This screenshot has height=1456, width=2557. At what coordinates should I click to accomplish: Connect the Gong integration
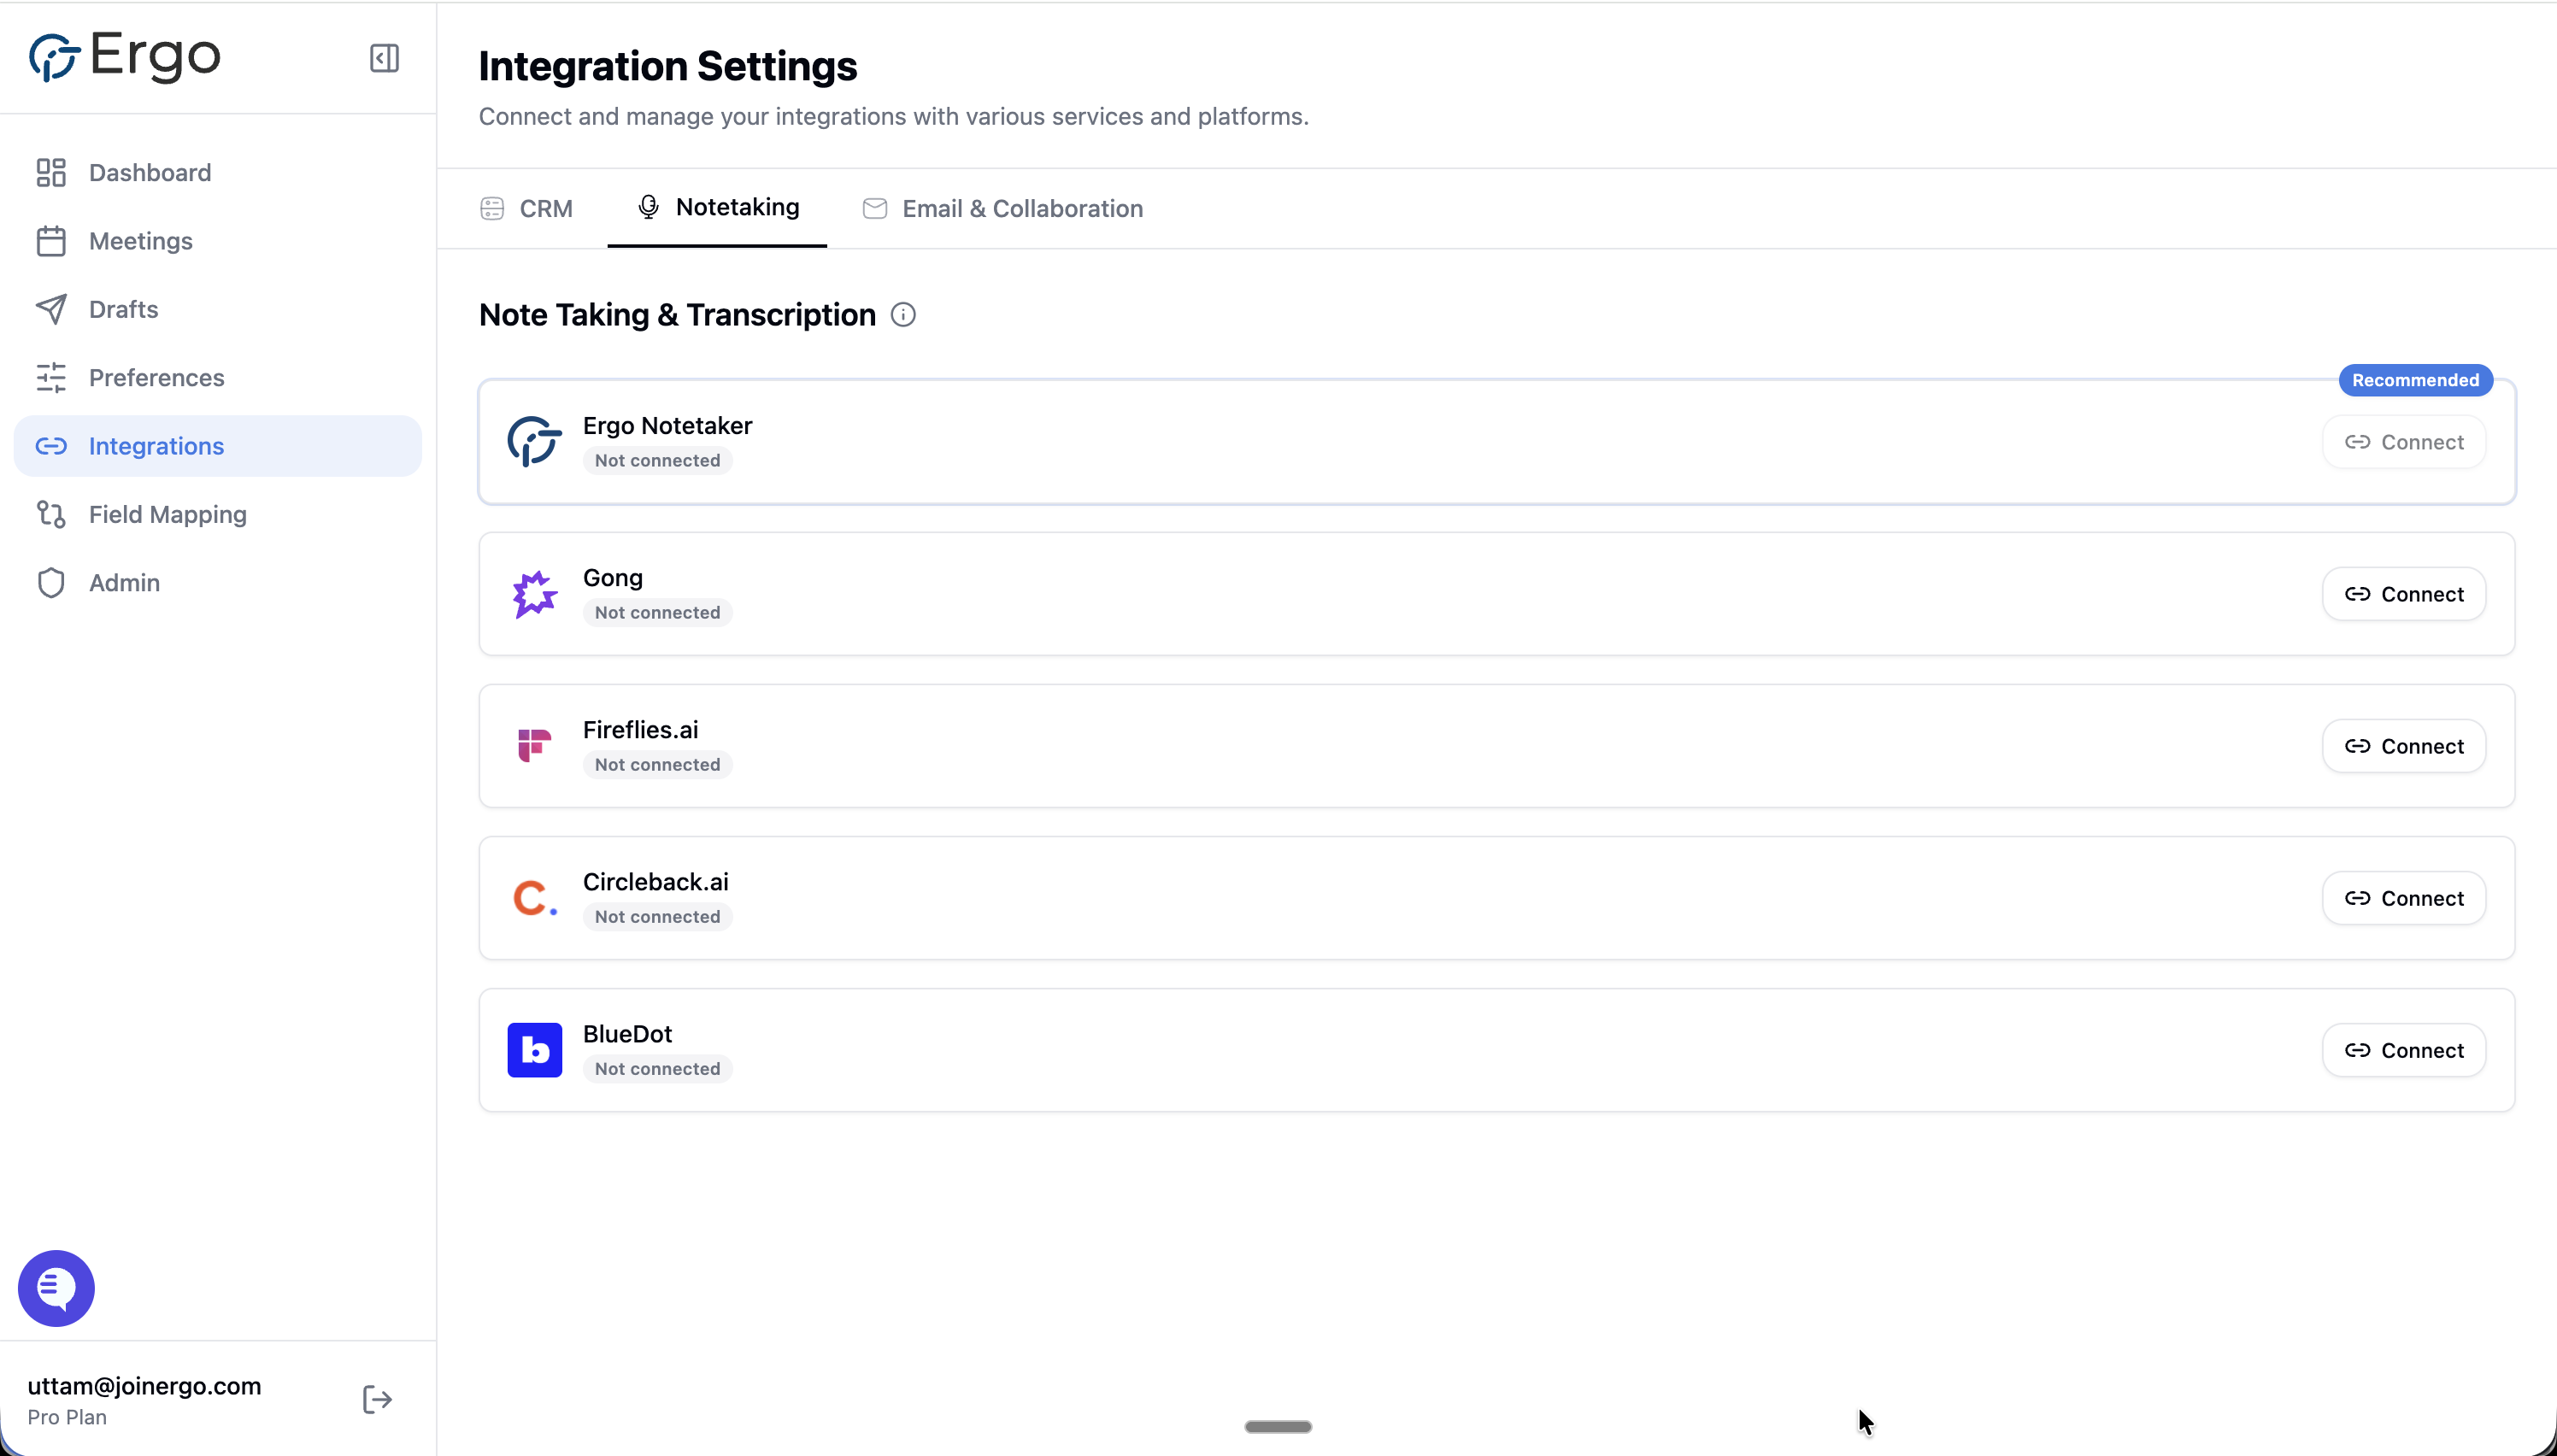pos(2403,594)
